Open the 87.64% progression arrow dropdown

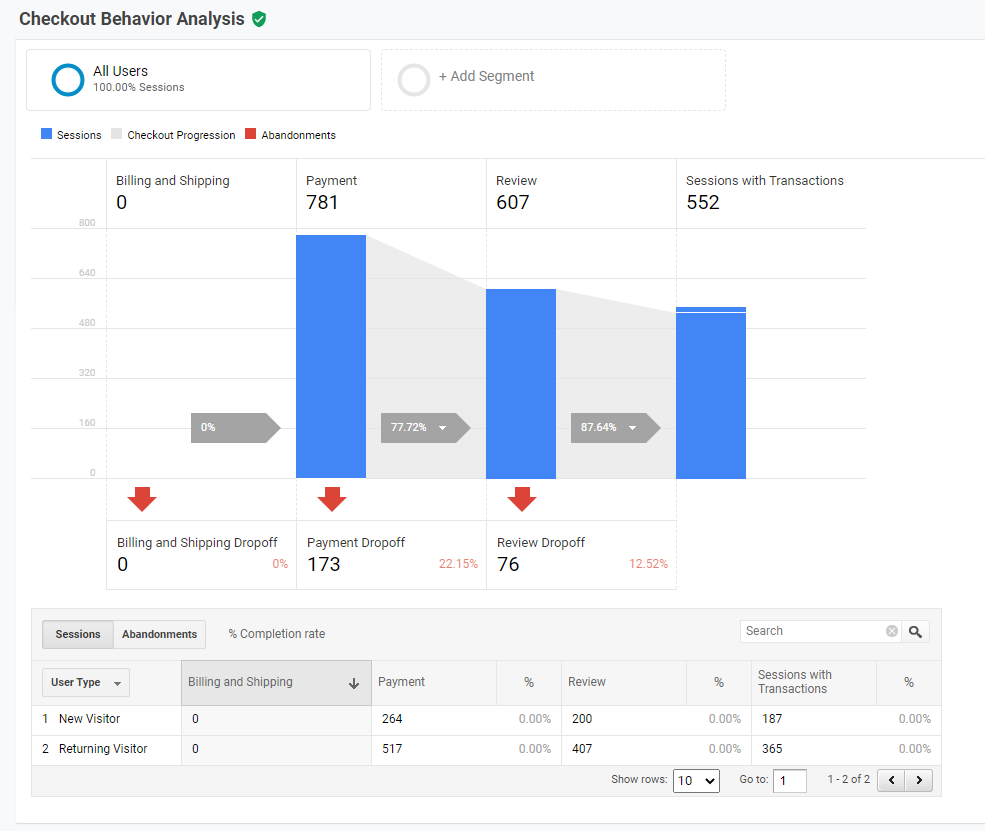pos(633,428)
